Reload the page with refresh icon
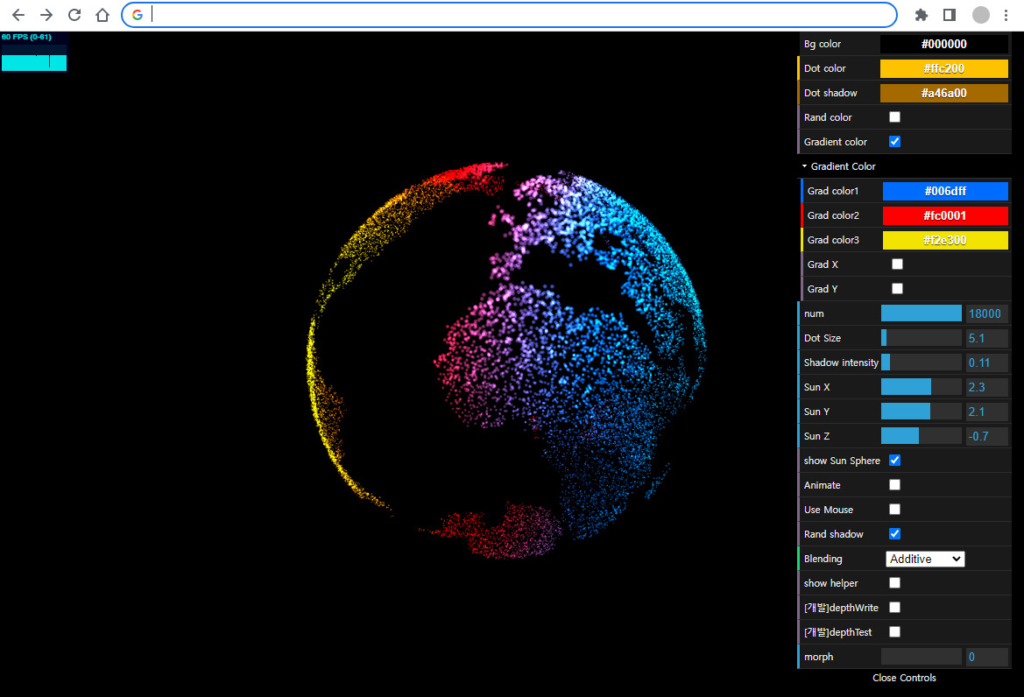This screenshot has width=1024, height=697. coord(74,15)
